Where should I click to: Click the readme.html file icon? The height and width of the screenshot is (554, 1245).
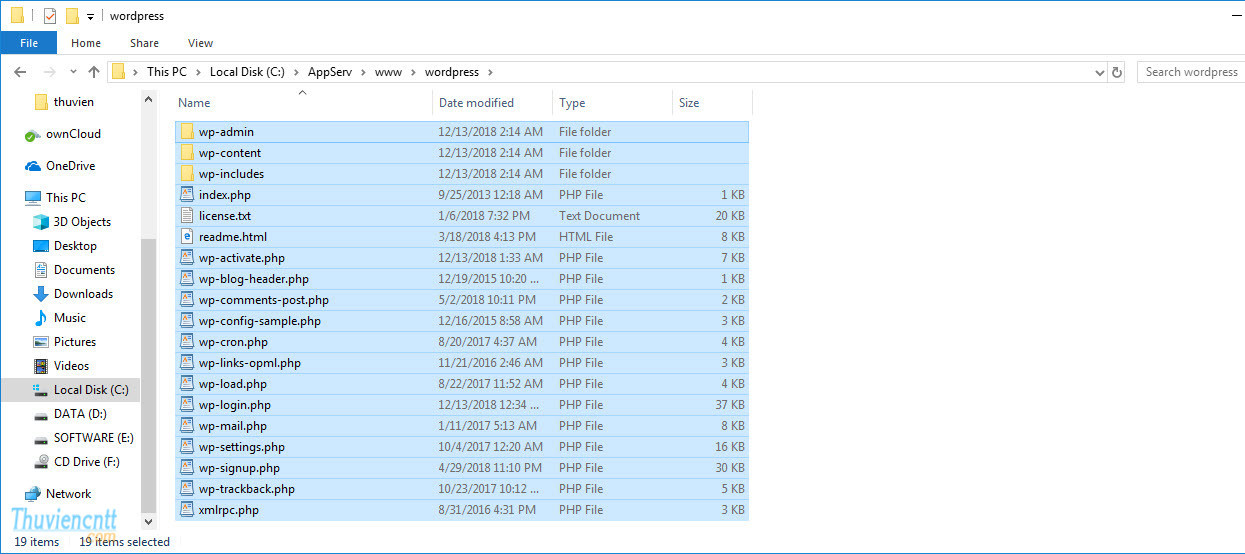point(187,237)
